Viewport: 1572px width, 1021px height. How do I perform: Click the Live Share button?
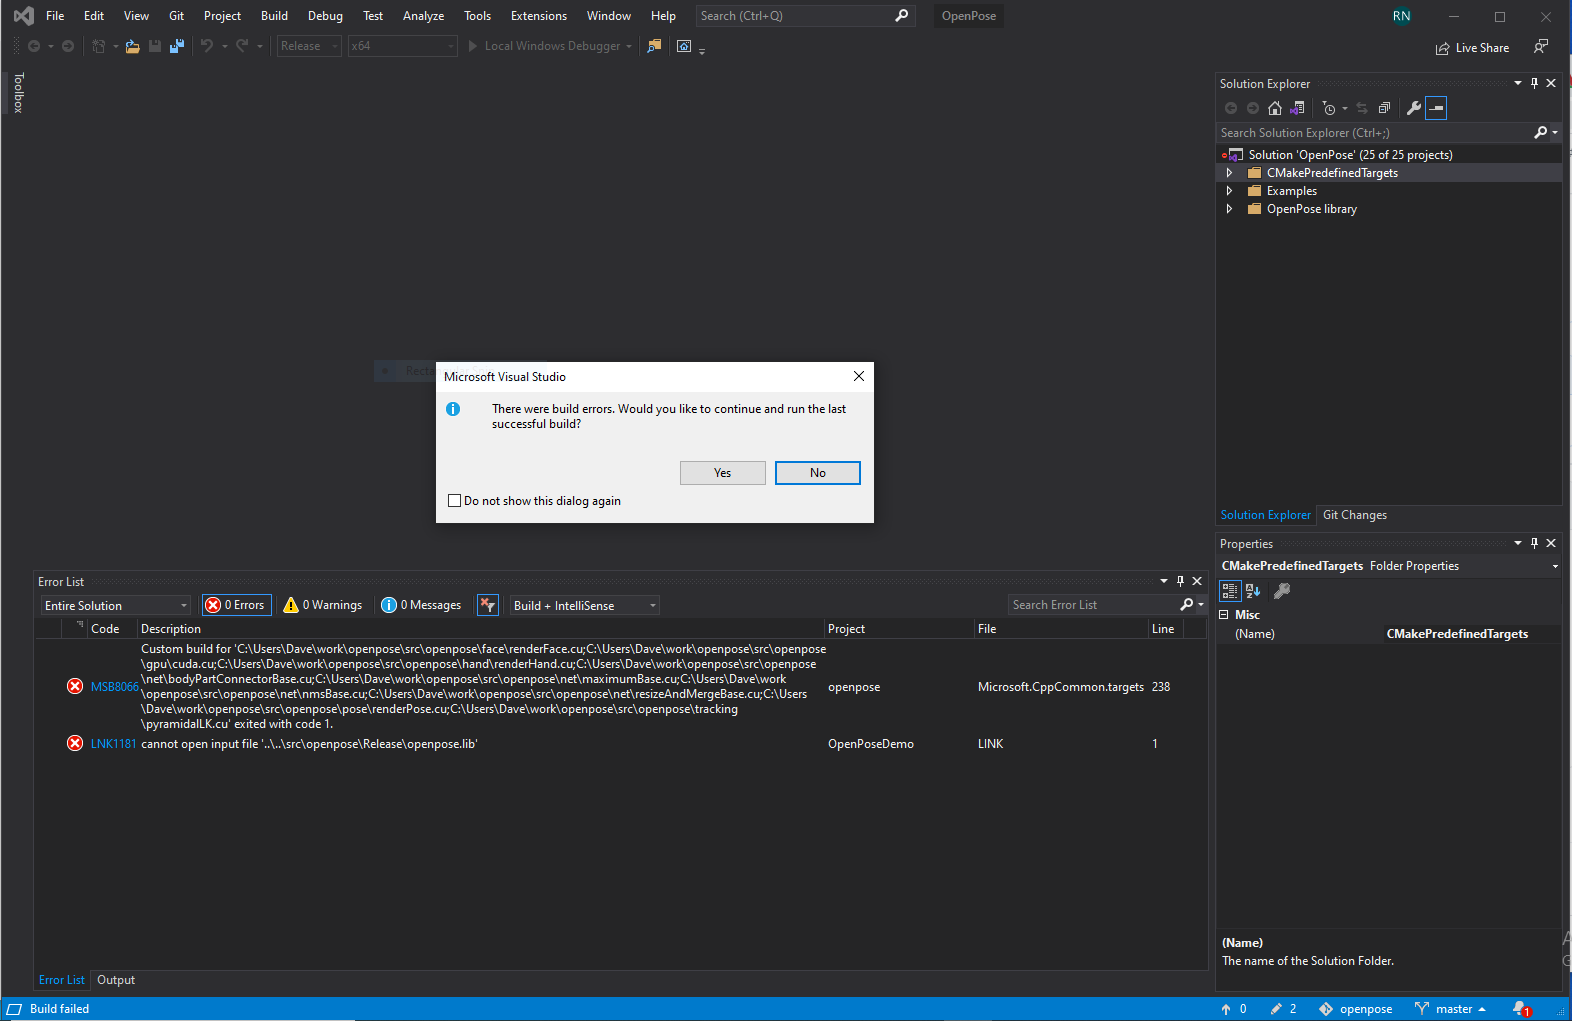[1472, 48]
